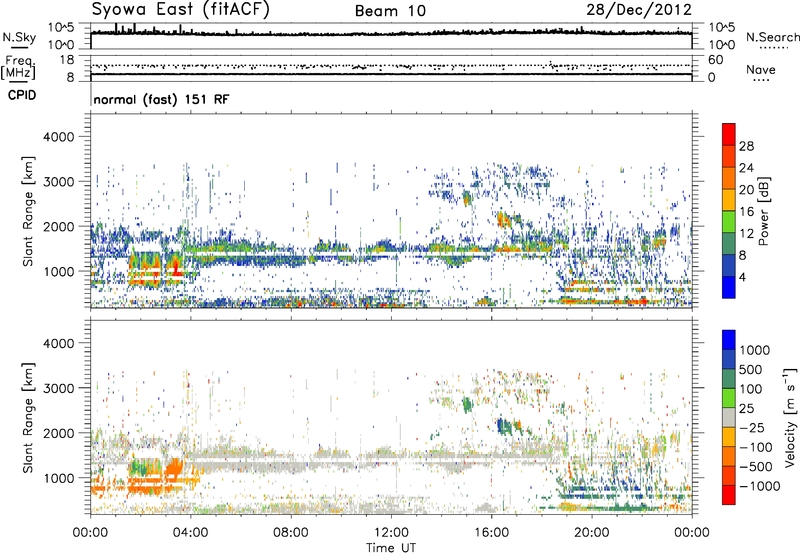Screen dimensions: 800x554
Task: Click the 'CPID' label
Action: coord(22,95)
